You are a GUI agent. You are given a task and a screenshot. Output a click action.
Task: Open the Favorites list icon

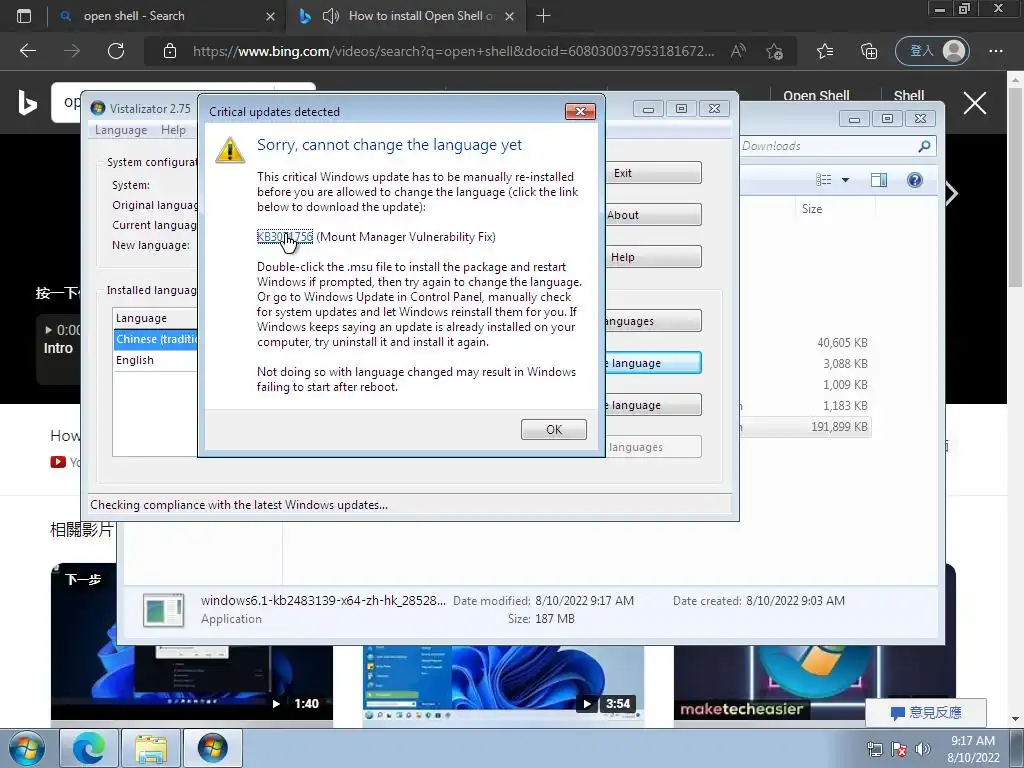click(x=825, y=51)
